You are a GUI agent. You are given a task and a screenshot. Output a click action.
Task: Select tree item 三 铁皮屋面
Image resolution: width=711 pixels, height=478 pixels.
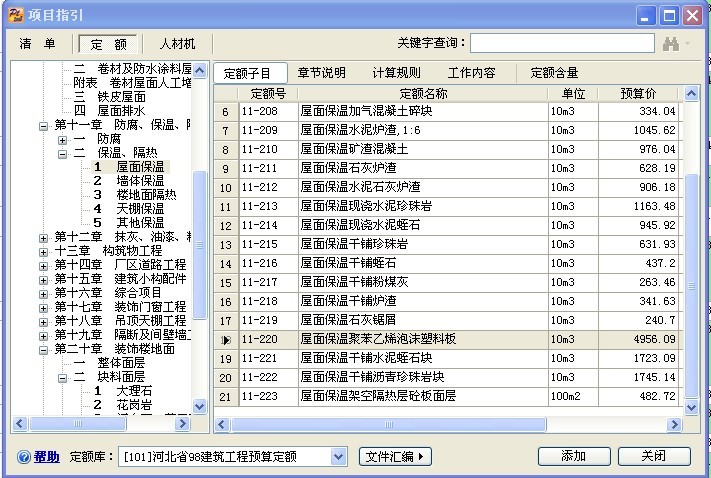click(x=109, y=97)
